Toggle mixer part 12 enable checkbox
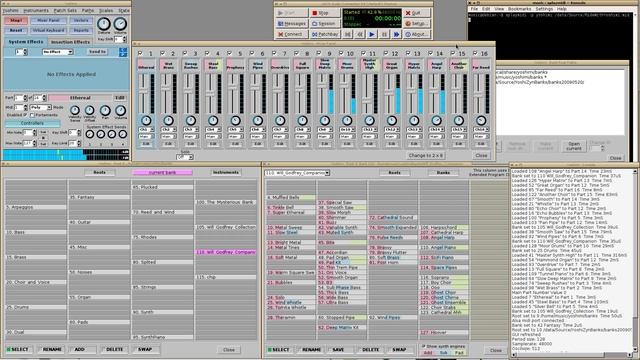The height and width of the screenshot is (360, 640). [x=386, y=53]
